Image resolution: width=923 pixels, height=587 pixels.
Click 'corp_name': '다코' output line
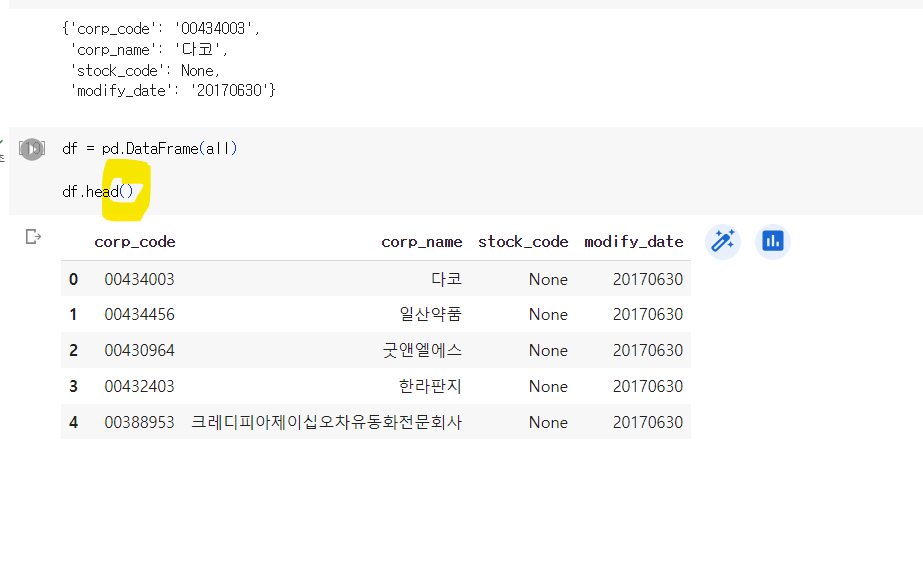click(x=149, y=49)
